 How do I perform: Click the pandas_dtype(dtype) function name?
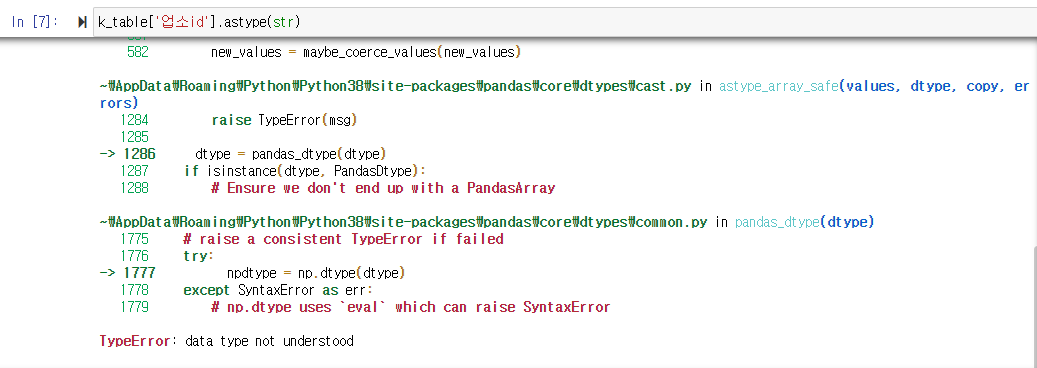coord(805,222)
